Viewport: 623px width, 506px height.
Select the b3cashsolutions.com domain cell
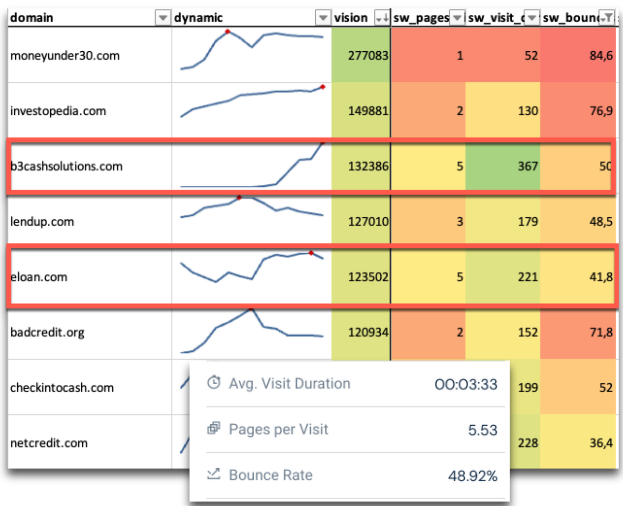67,166
